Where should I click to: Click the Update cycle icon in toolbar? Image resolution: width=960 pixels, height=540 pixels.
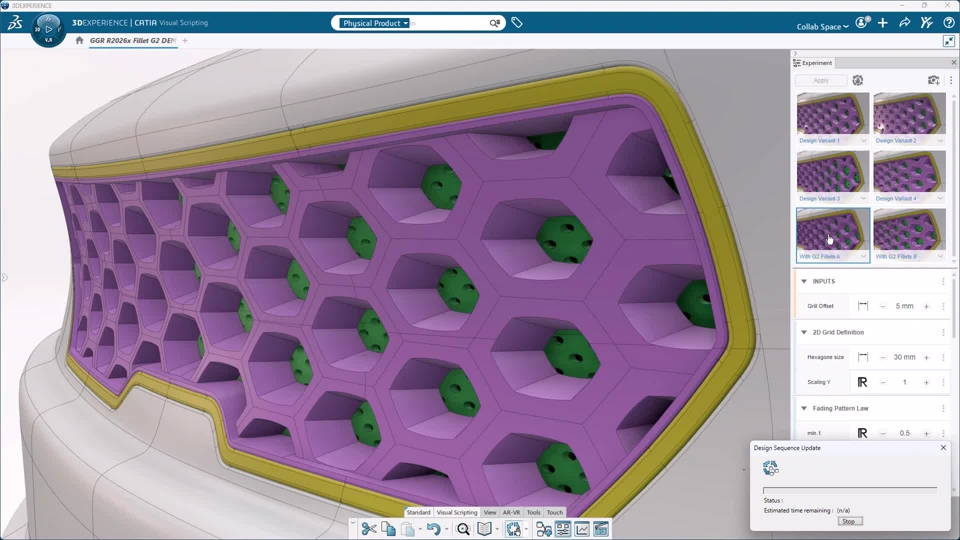coord(513,528)
